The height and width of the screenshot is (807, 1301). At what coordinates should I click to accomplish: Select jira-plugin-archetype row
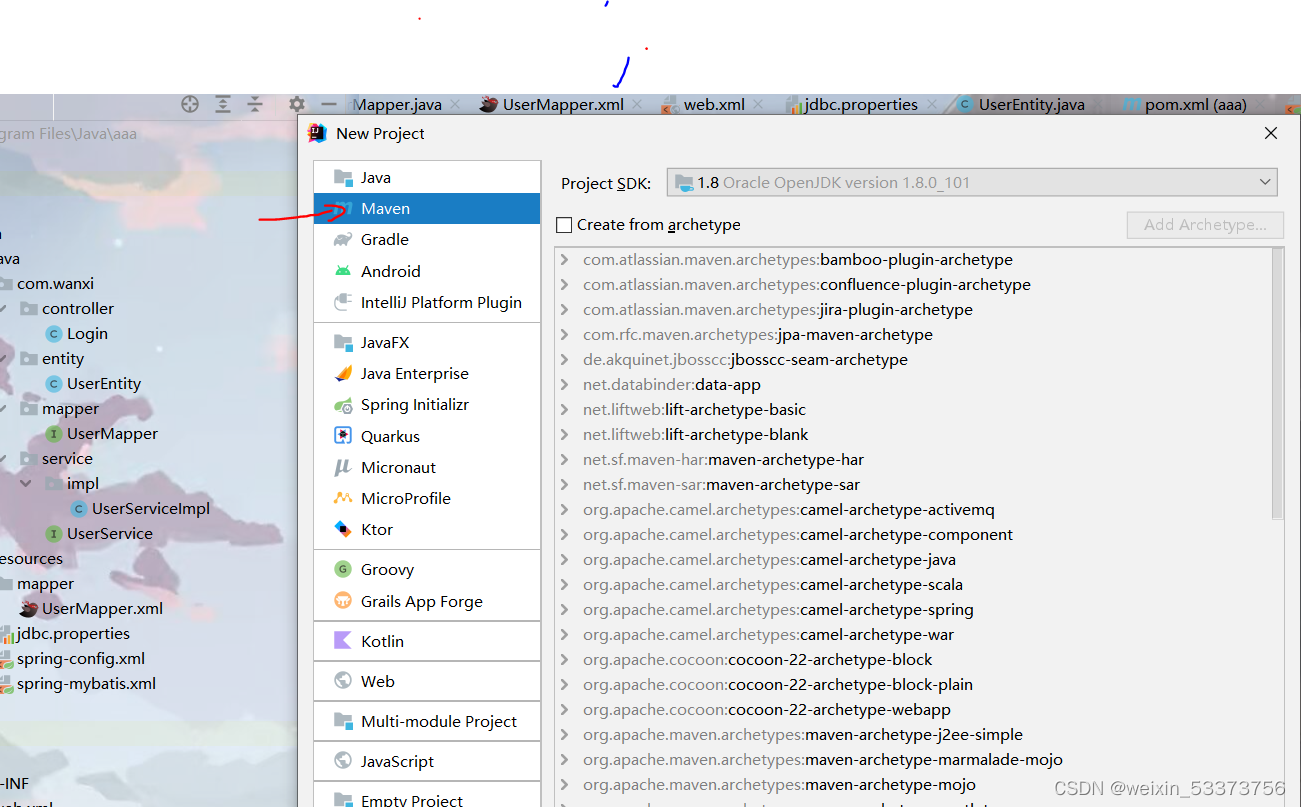point(914,310)
